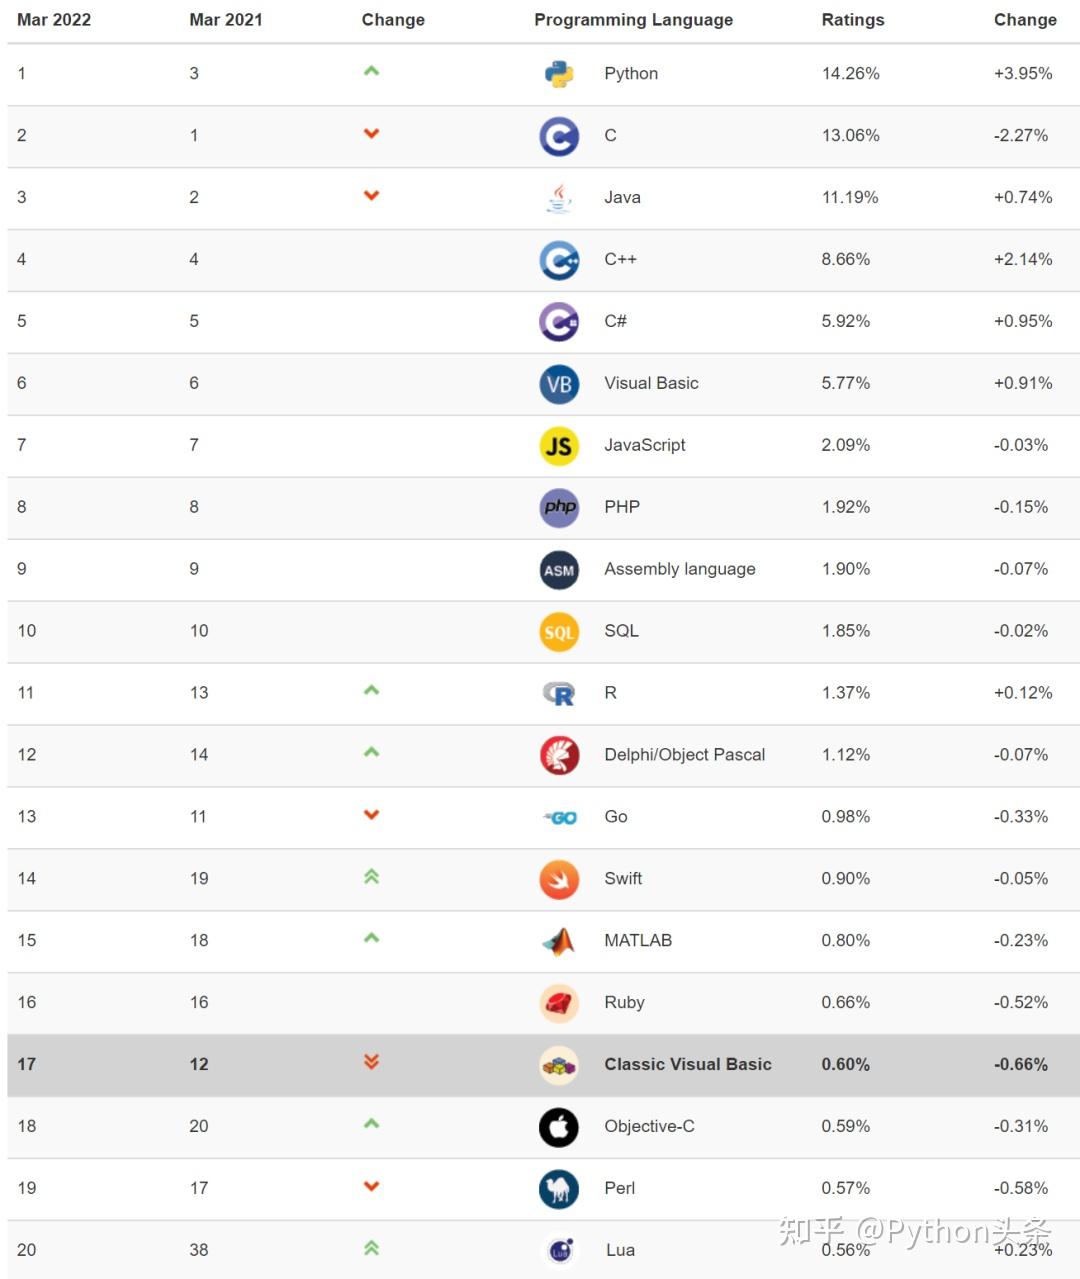Image resolution: width=1080 pixels, height=1279 pixels.
Task: Click the red down arrow in C row
Action: (x=371, y=134)
